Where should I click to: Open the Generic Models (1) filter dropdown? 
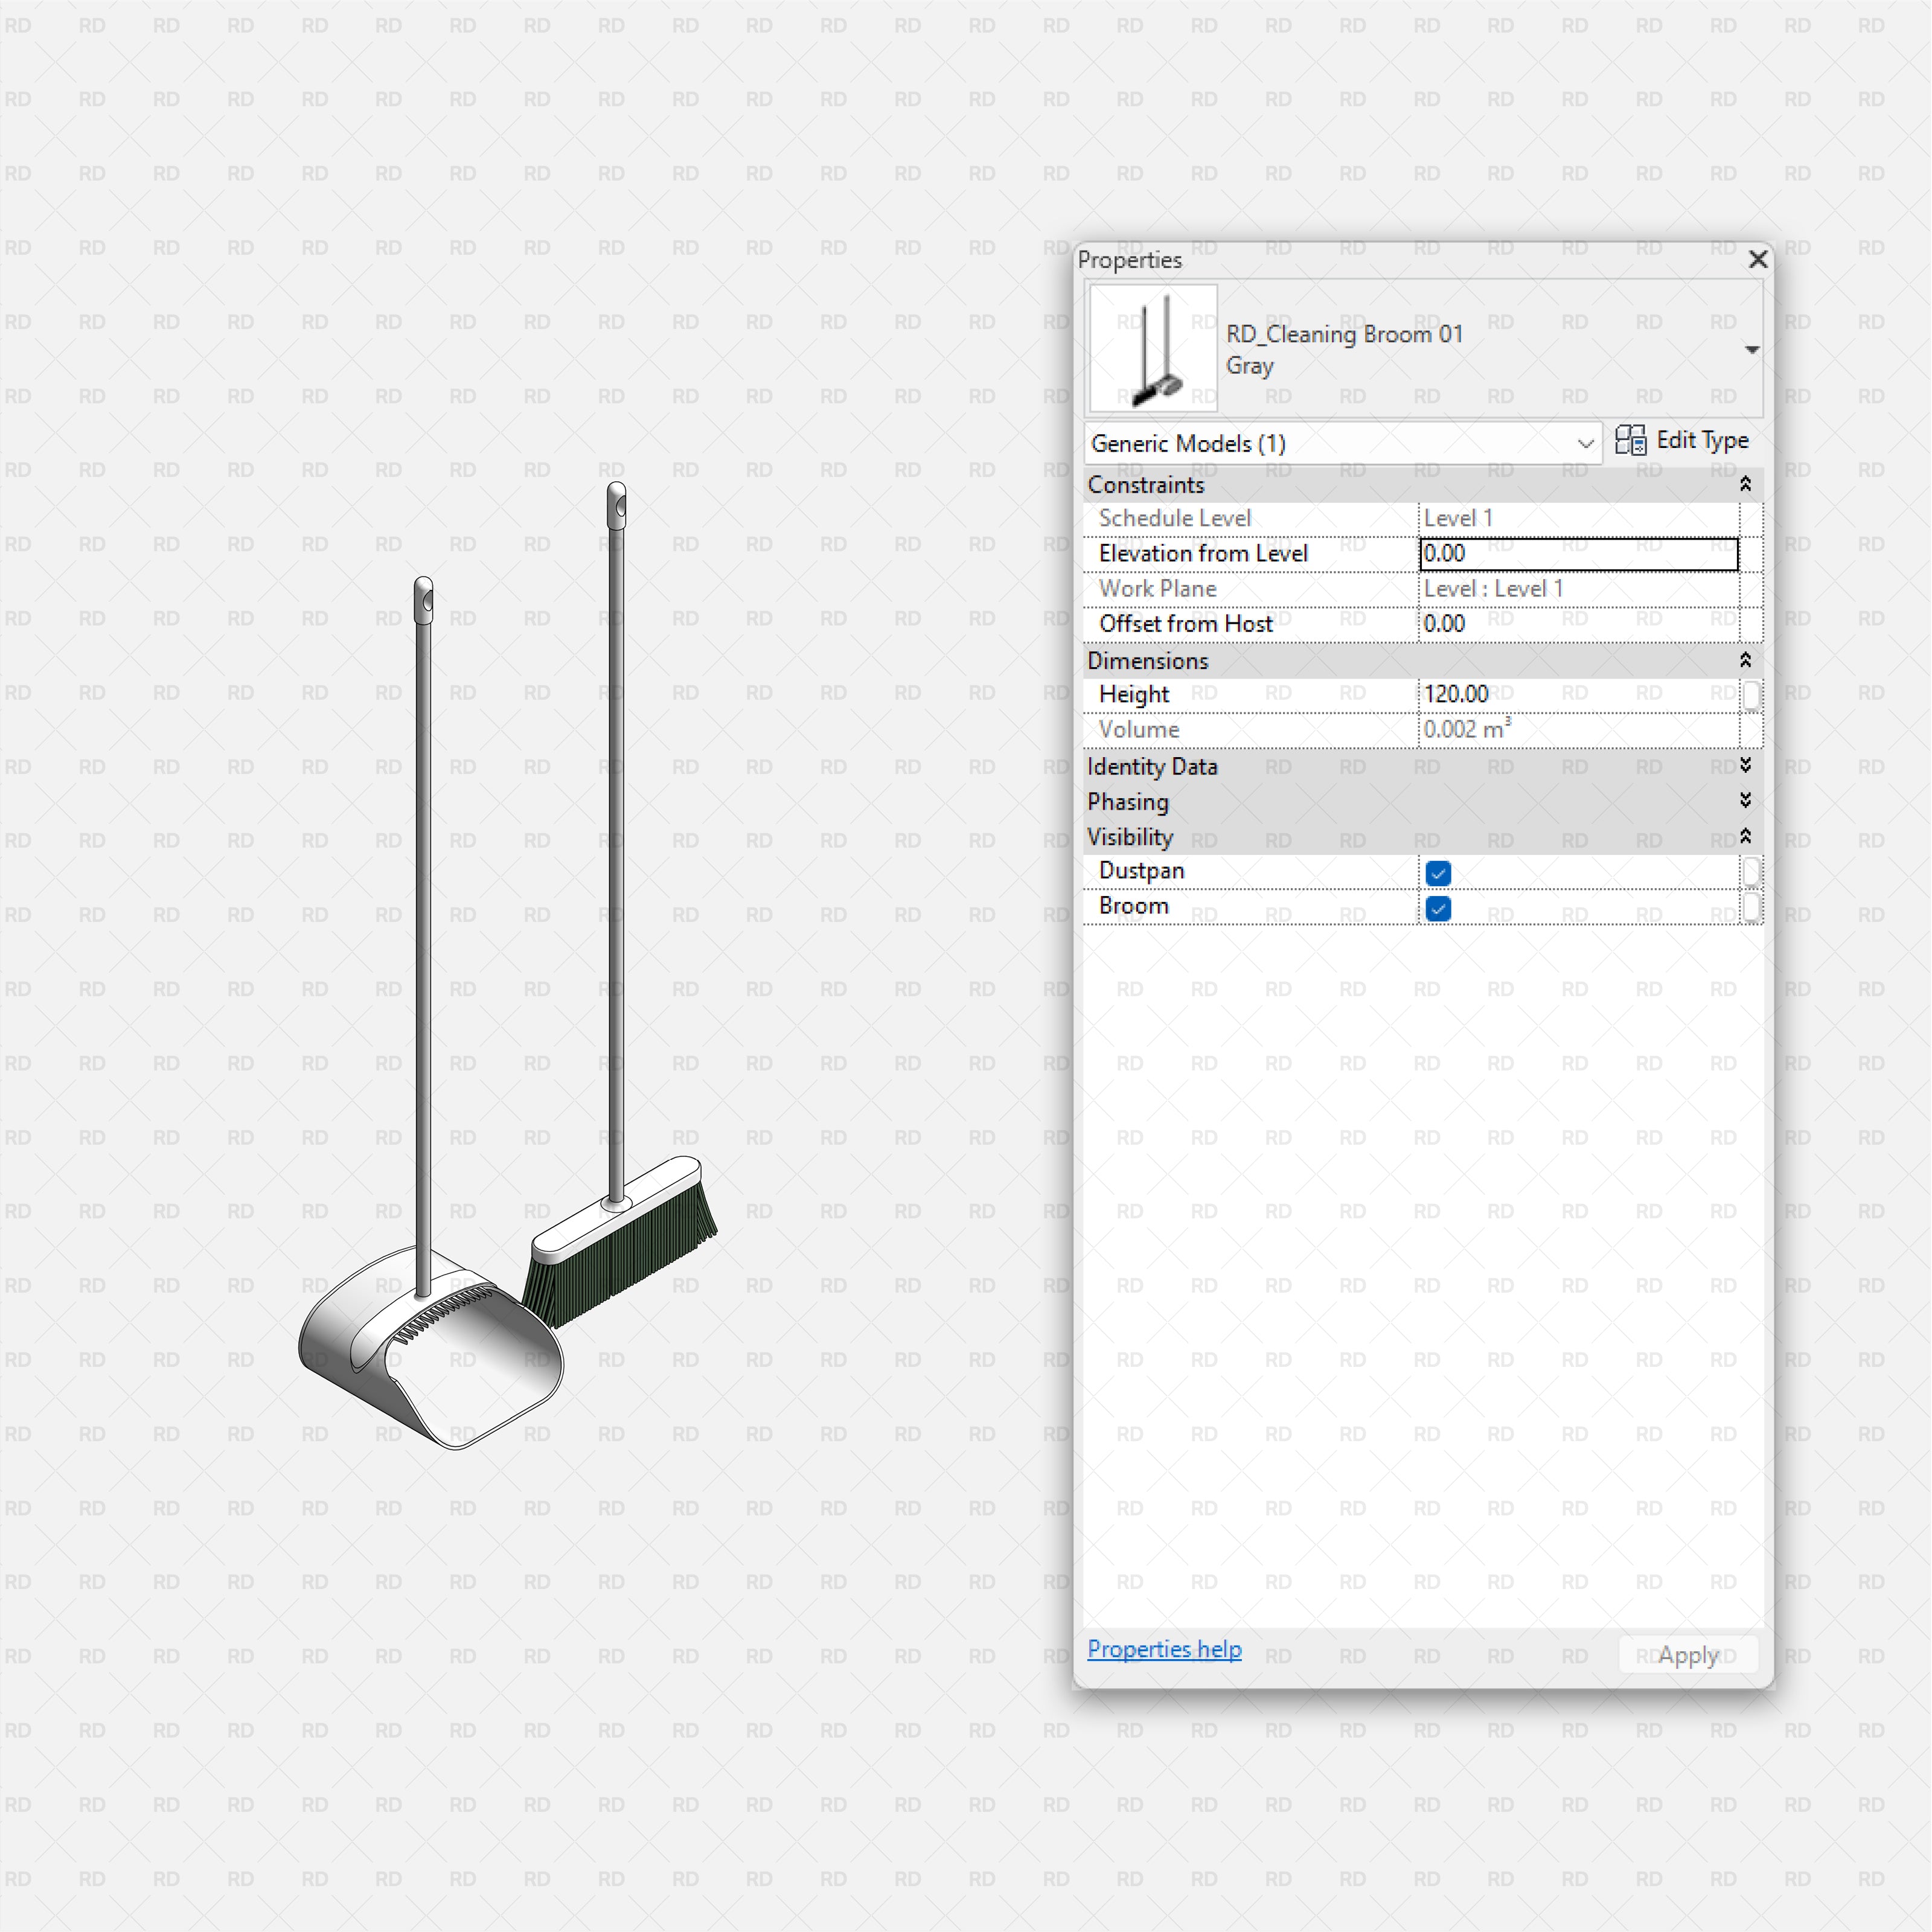tap(1585, 443)
